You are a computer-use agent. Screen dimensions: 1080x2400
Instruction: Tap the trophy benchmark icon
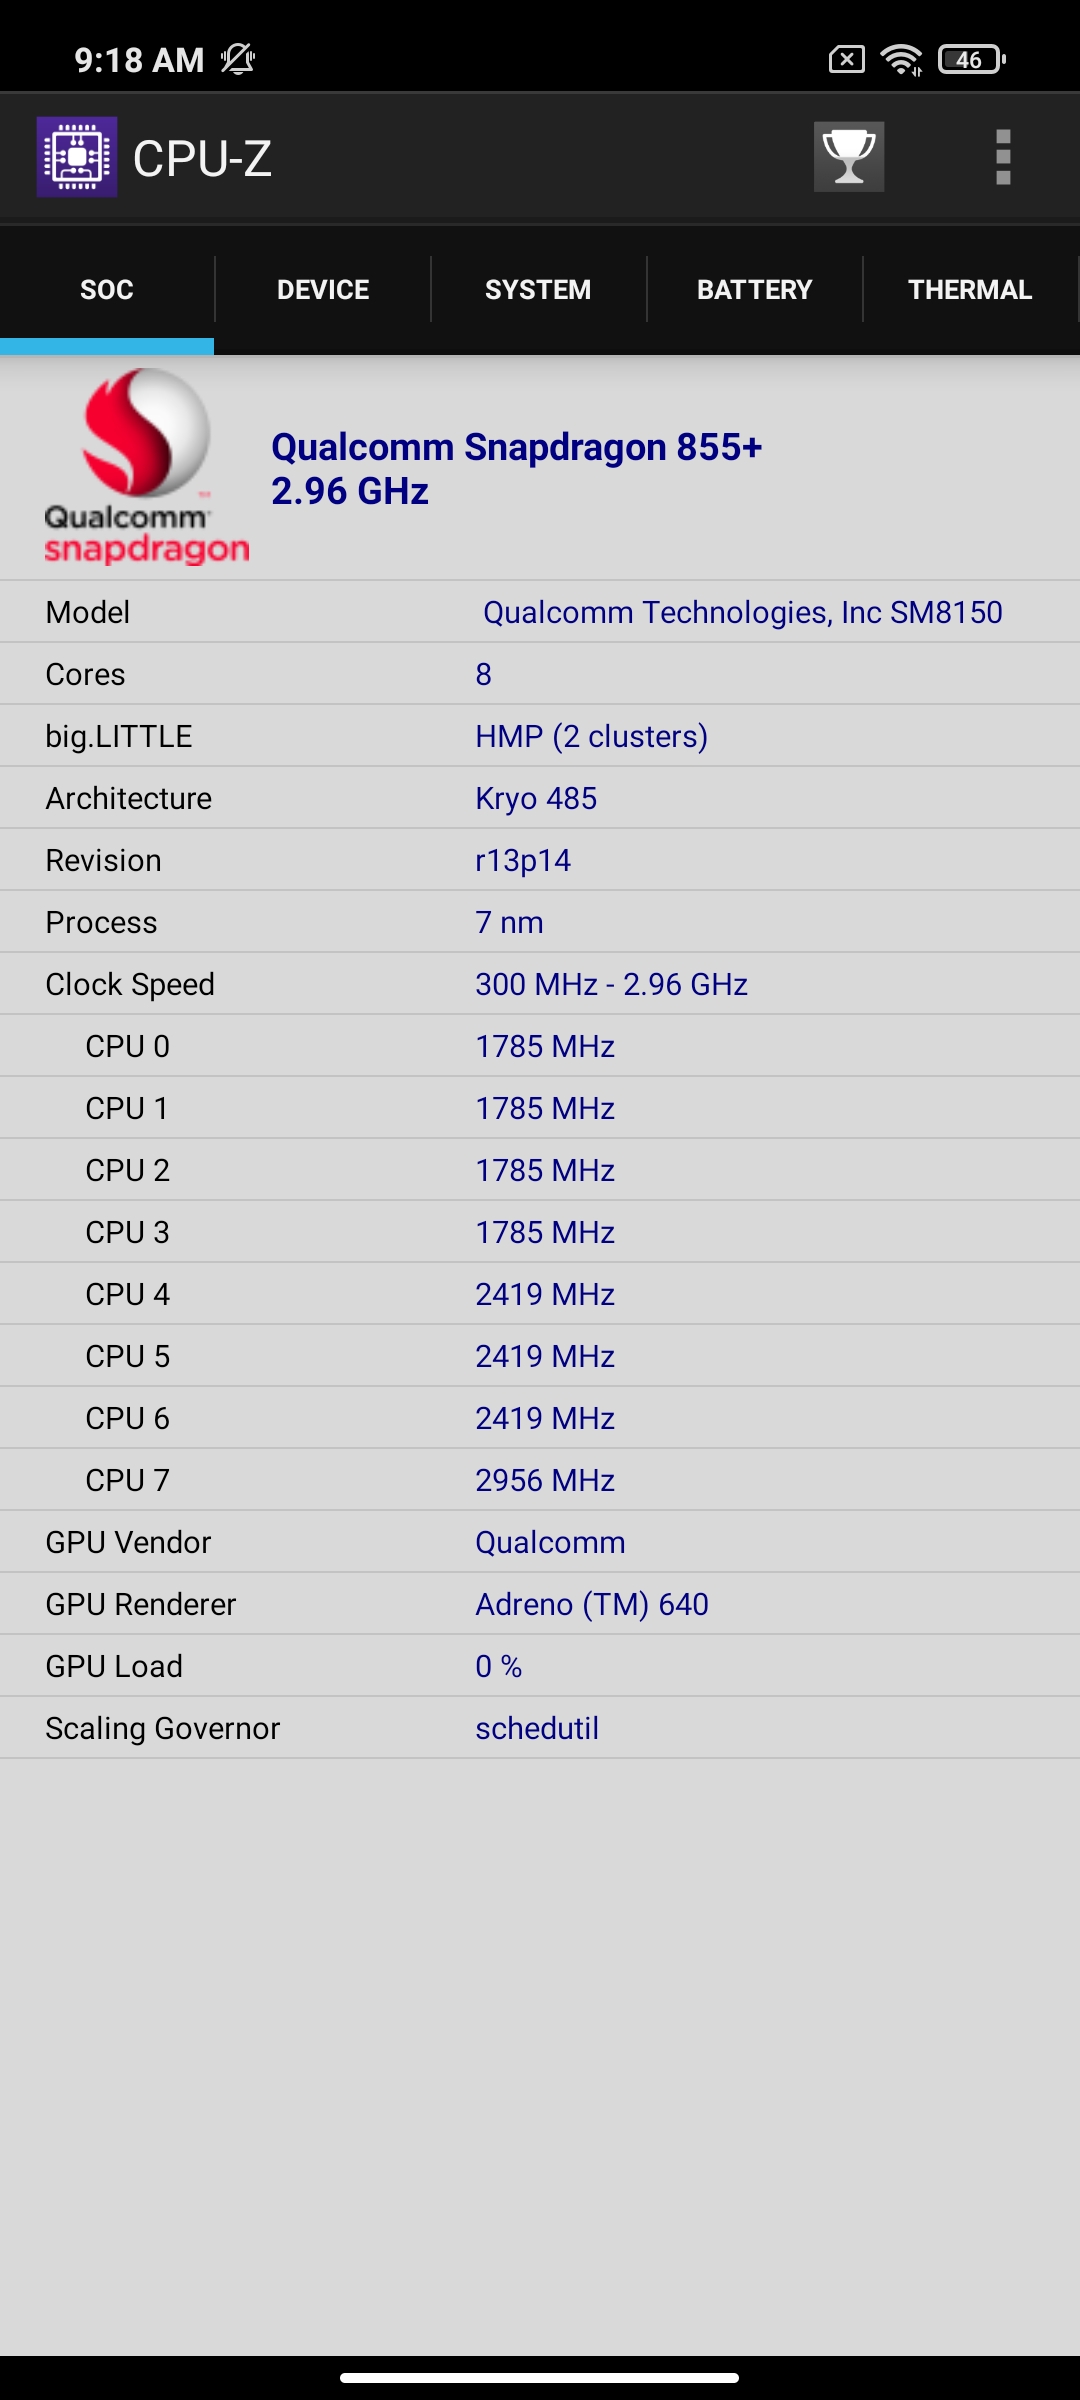point(848,157)
